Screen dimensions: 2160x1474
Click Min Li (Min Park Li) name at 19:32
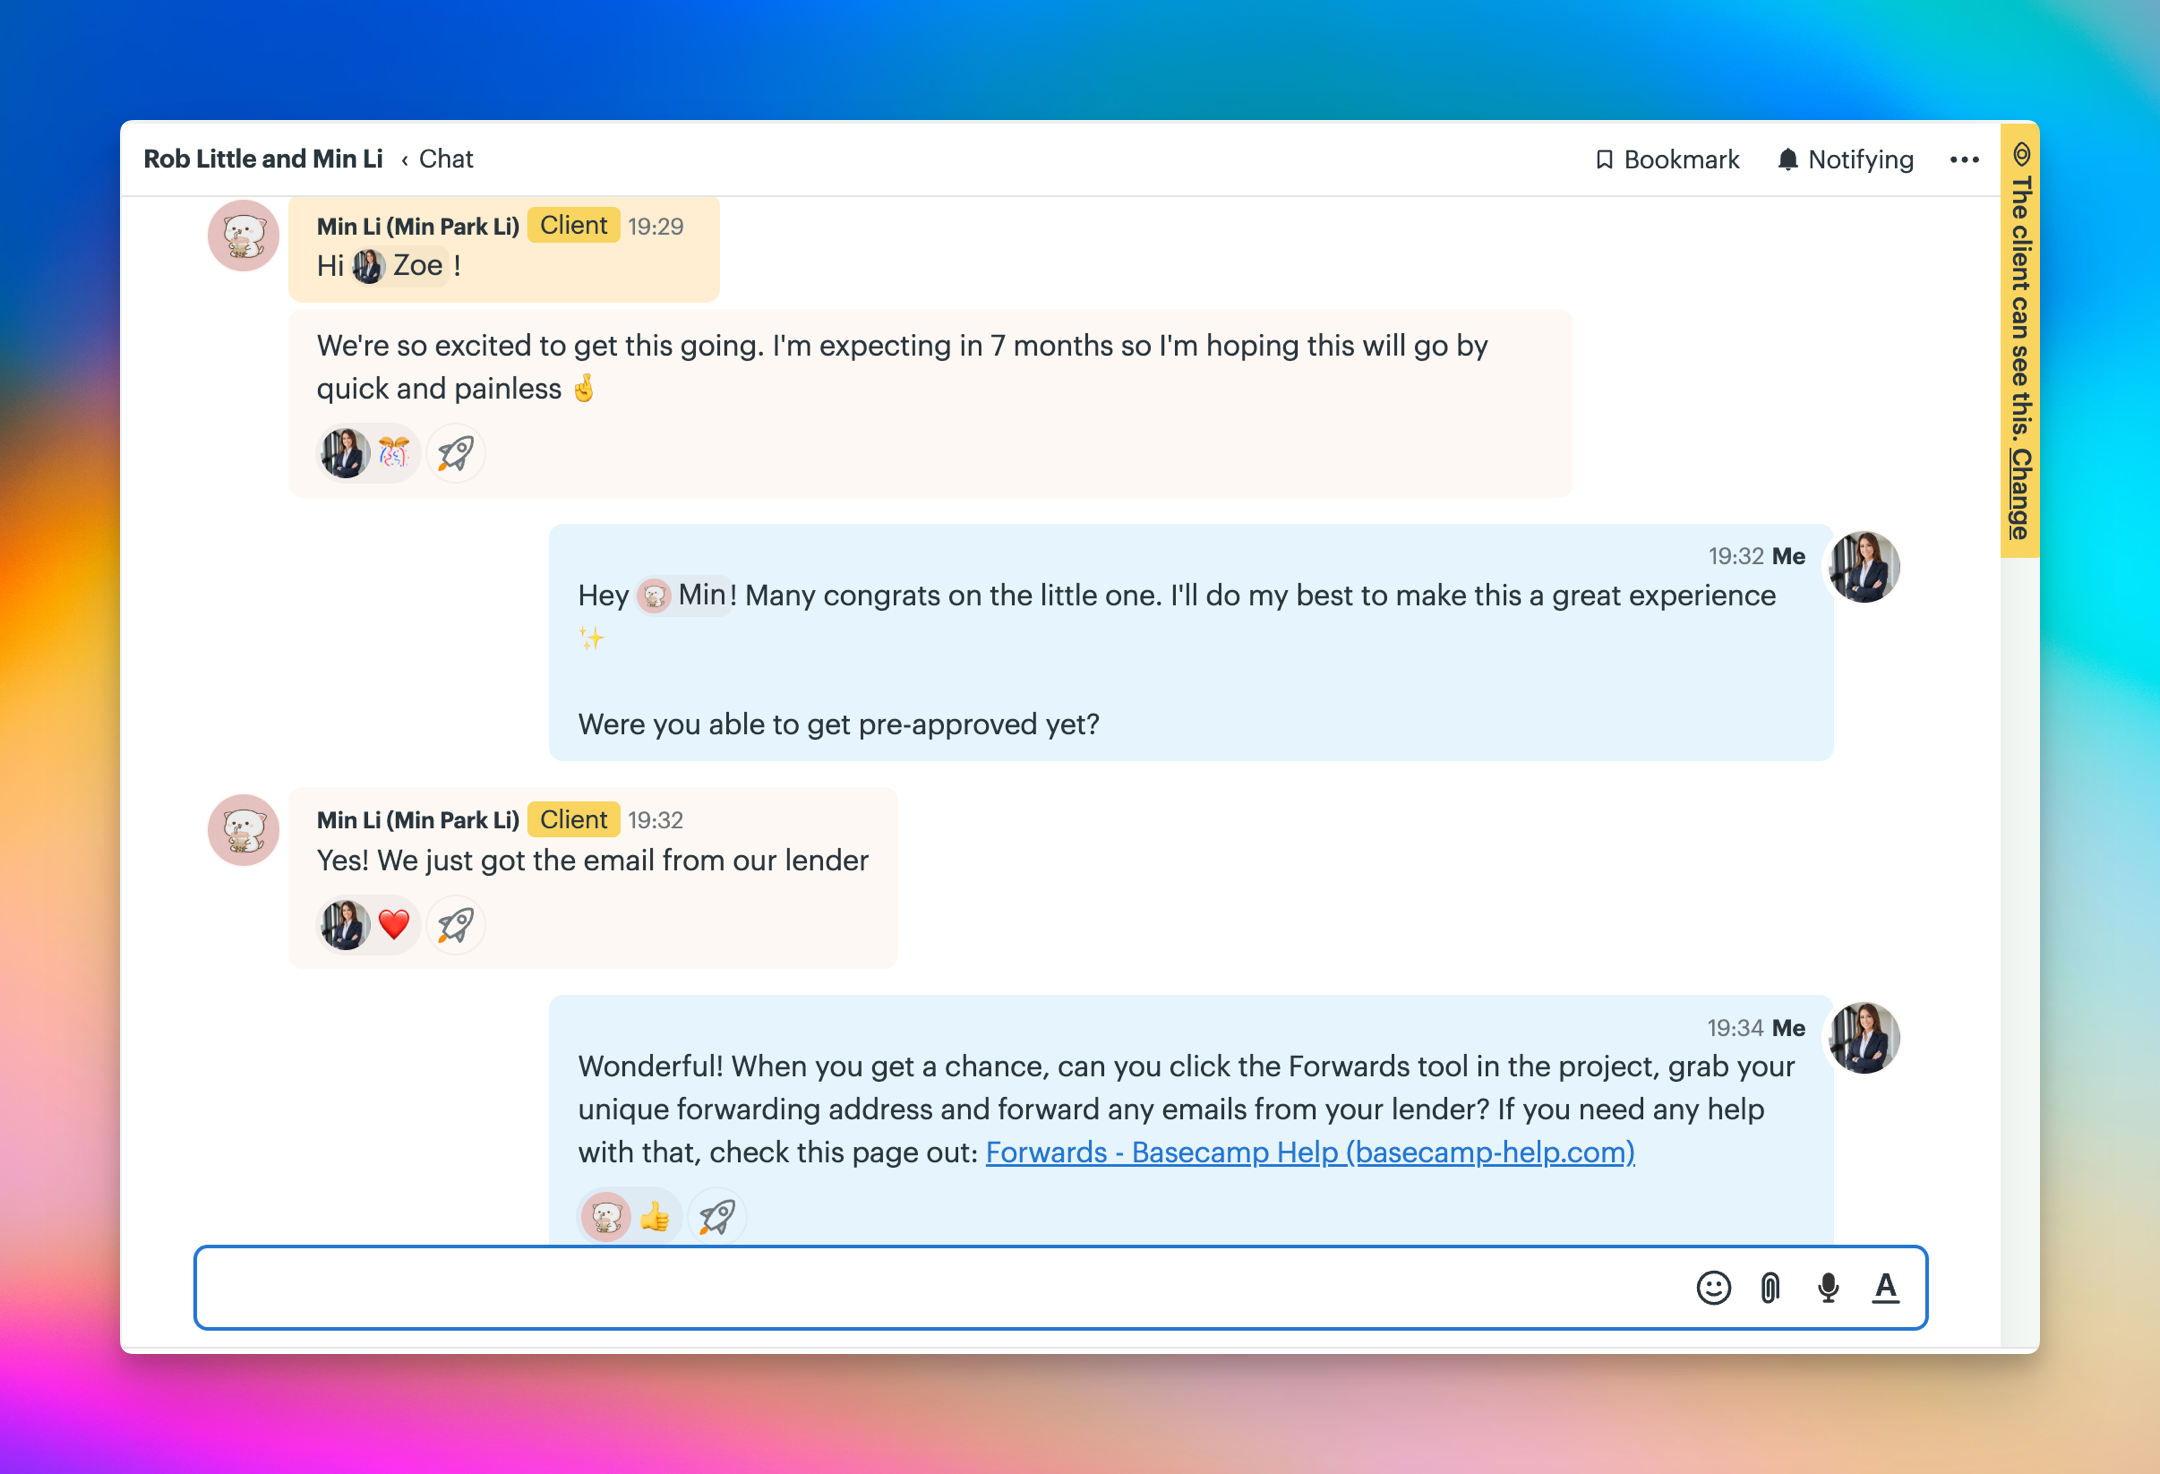point(418,820)
